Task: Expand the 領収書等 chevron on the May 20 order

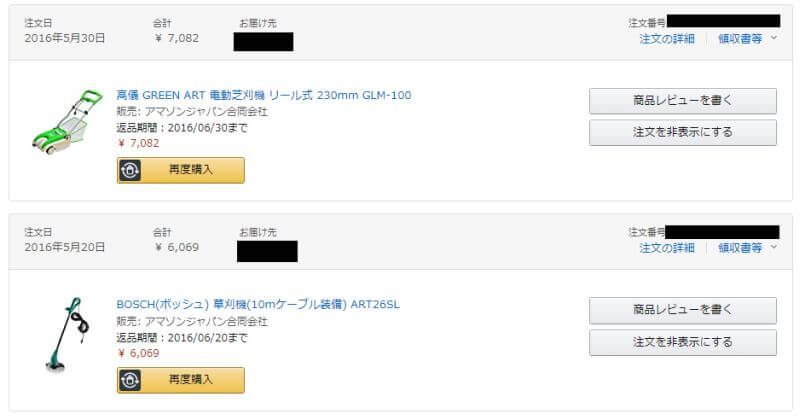Action: pyautogui.click(x=774, y=247)
